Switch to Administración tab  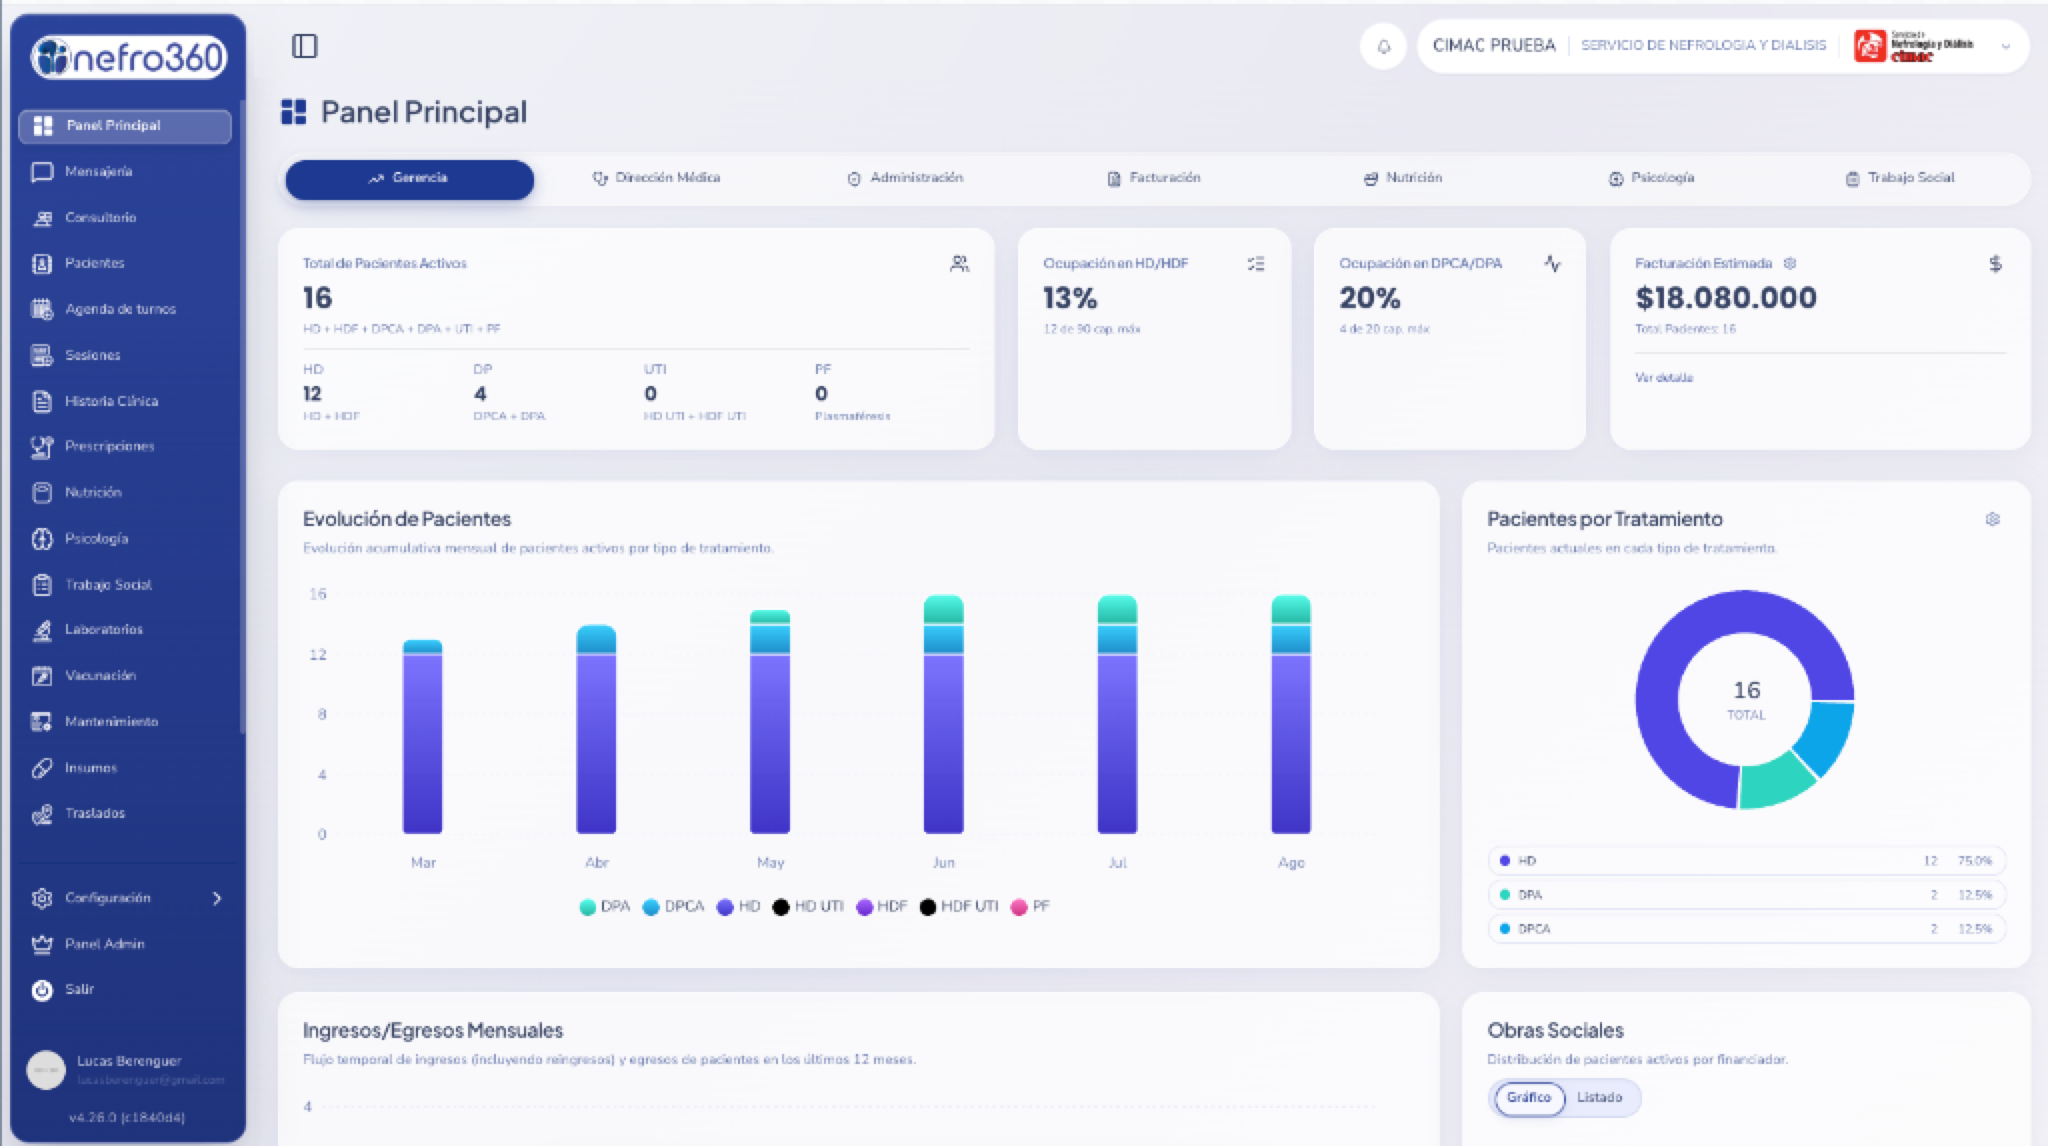point(906,178)
